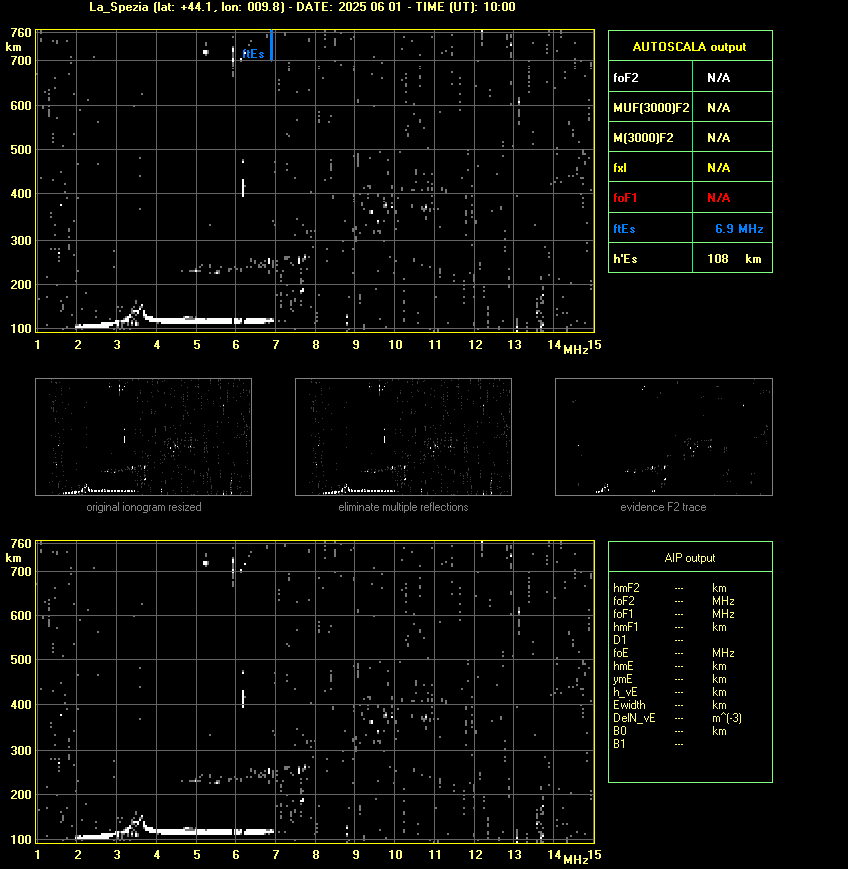The image size is (848, 869).
Task: Click the red foF1 label in AUTOSCALA table
Action: pyautogui.click(x=625, y=197)
